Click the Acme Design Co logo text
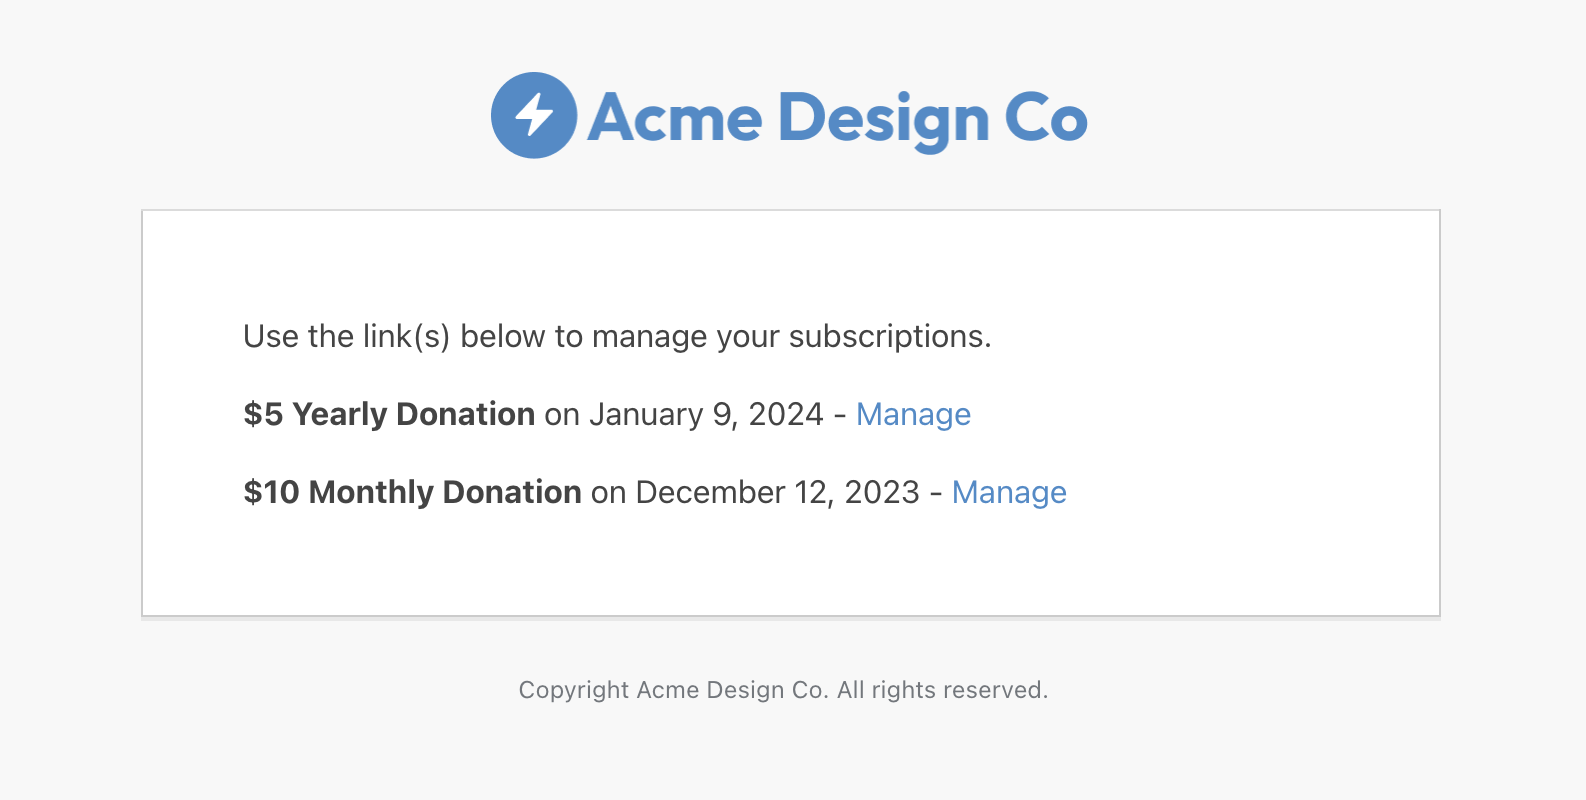Image resolution: width=1586 pixels, height=800 pixels. coord(837,117)
